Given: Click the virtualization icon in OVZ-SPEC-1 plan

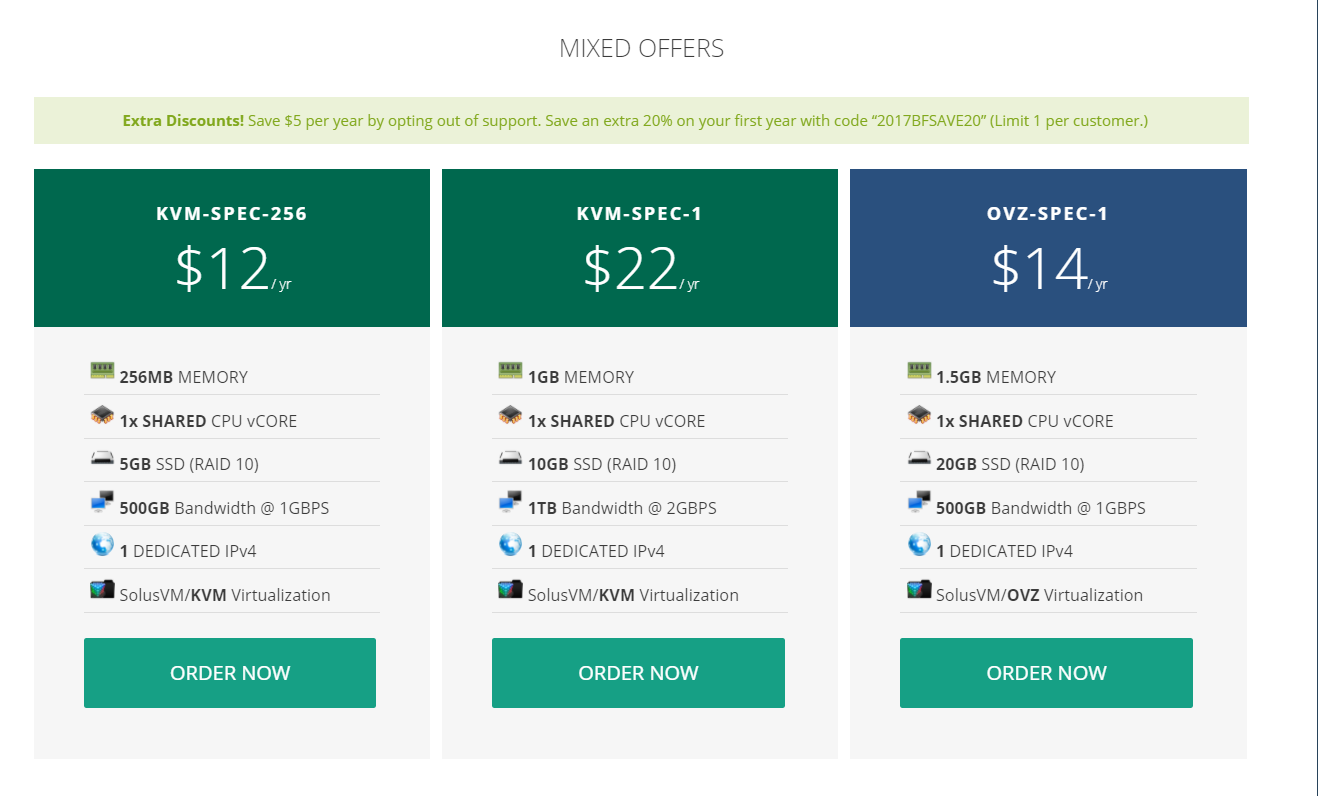Looking at the screenshot, I should 919,590.
